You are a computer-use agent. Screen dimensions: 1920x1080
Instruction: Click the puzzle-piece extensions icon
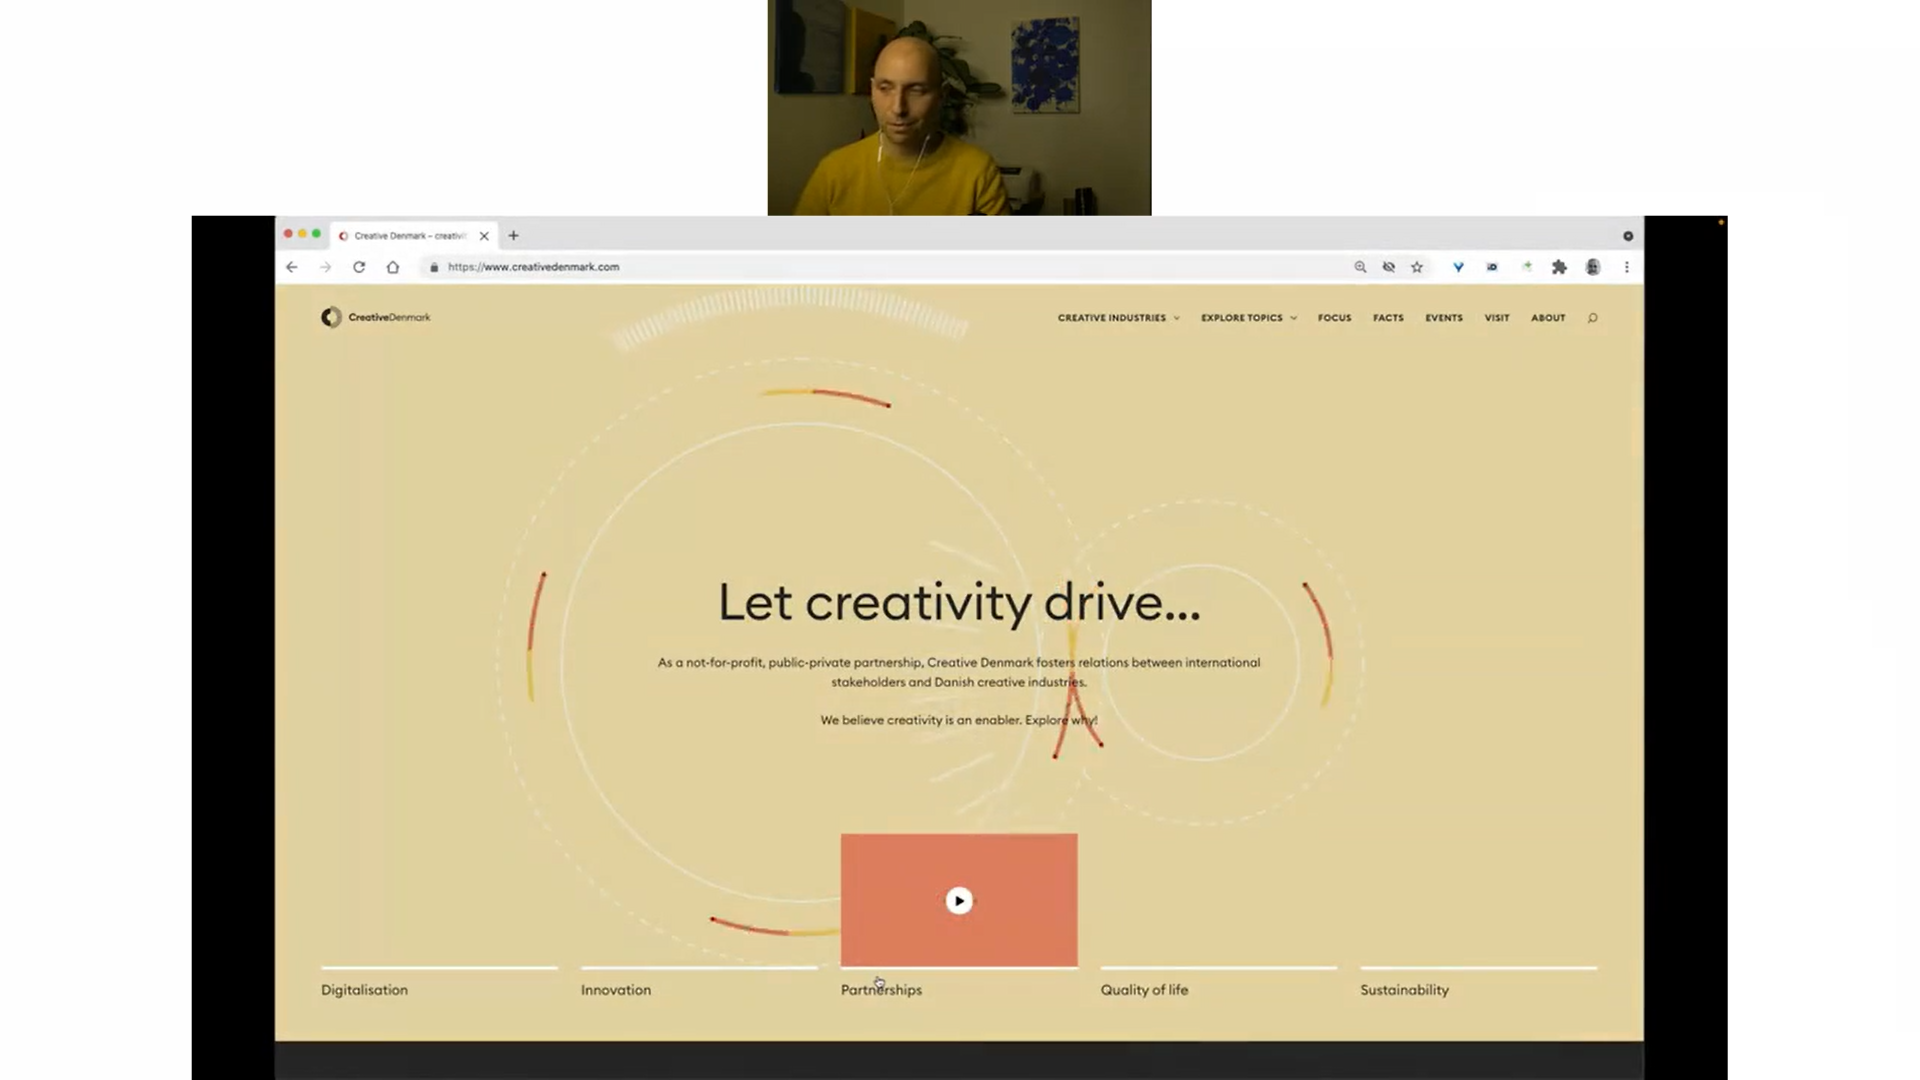pyautogui.click(x=1561, y=267)
